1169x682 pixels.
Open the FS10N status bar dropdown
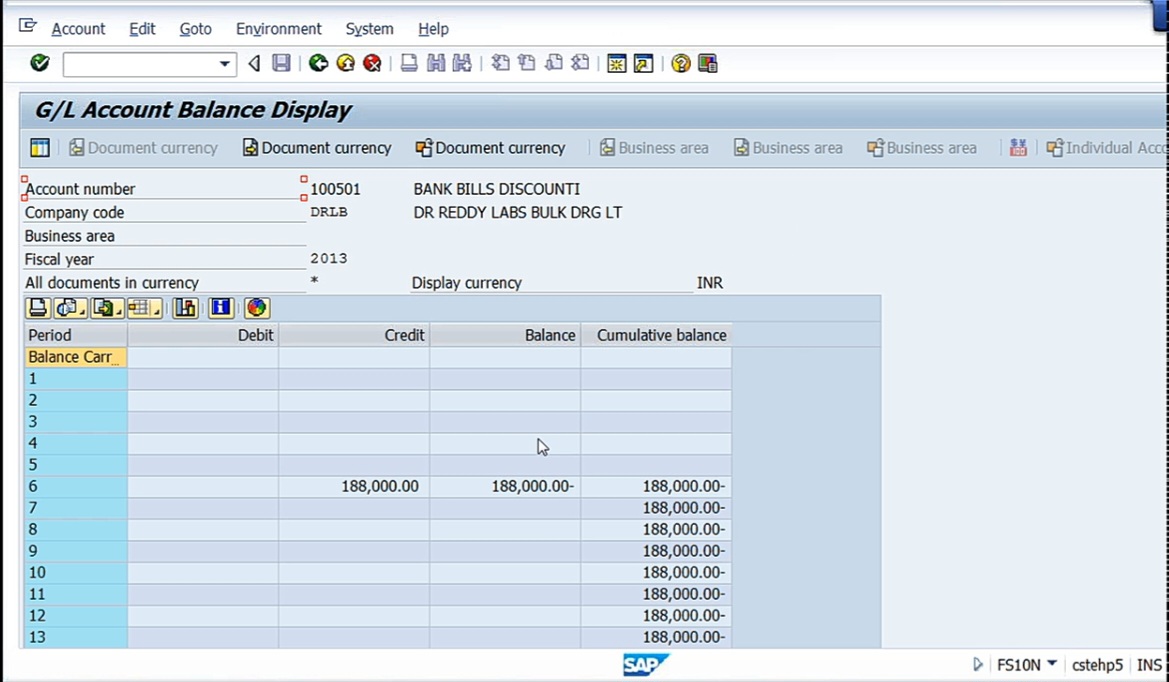[1052, 663]
